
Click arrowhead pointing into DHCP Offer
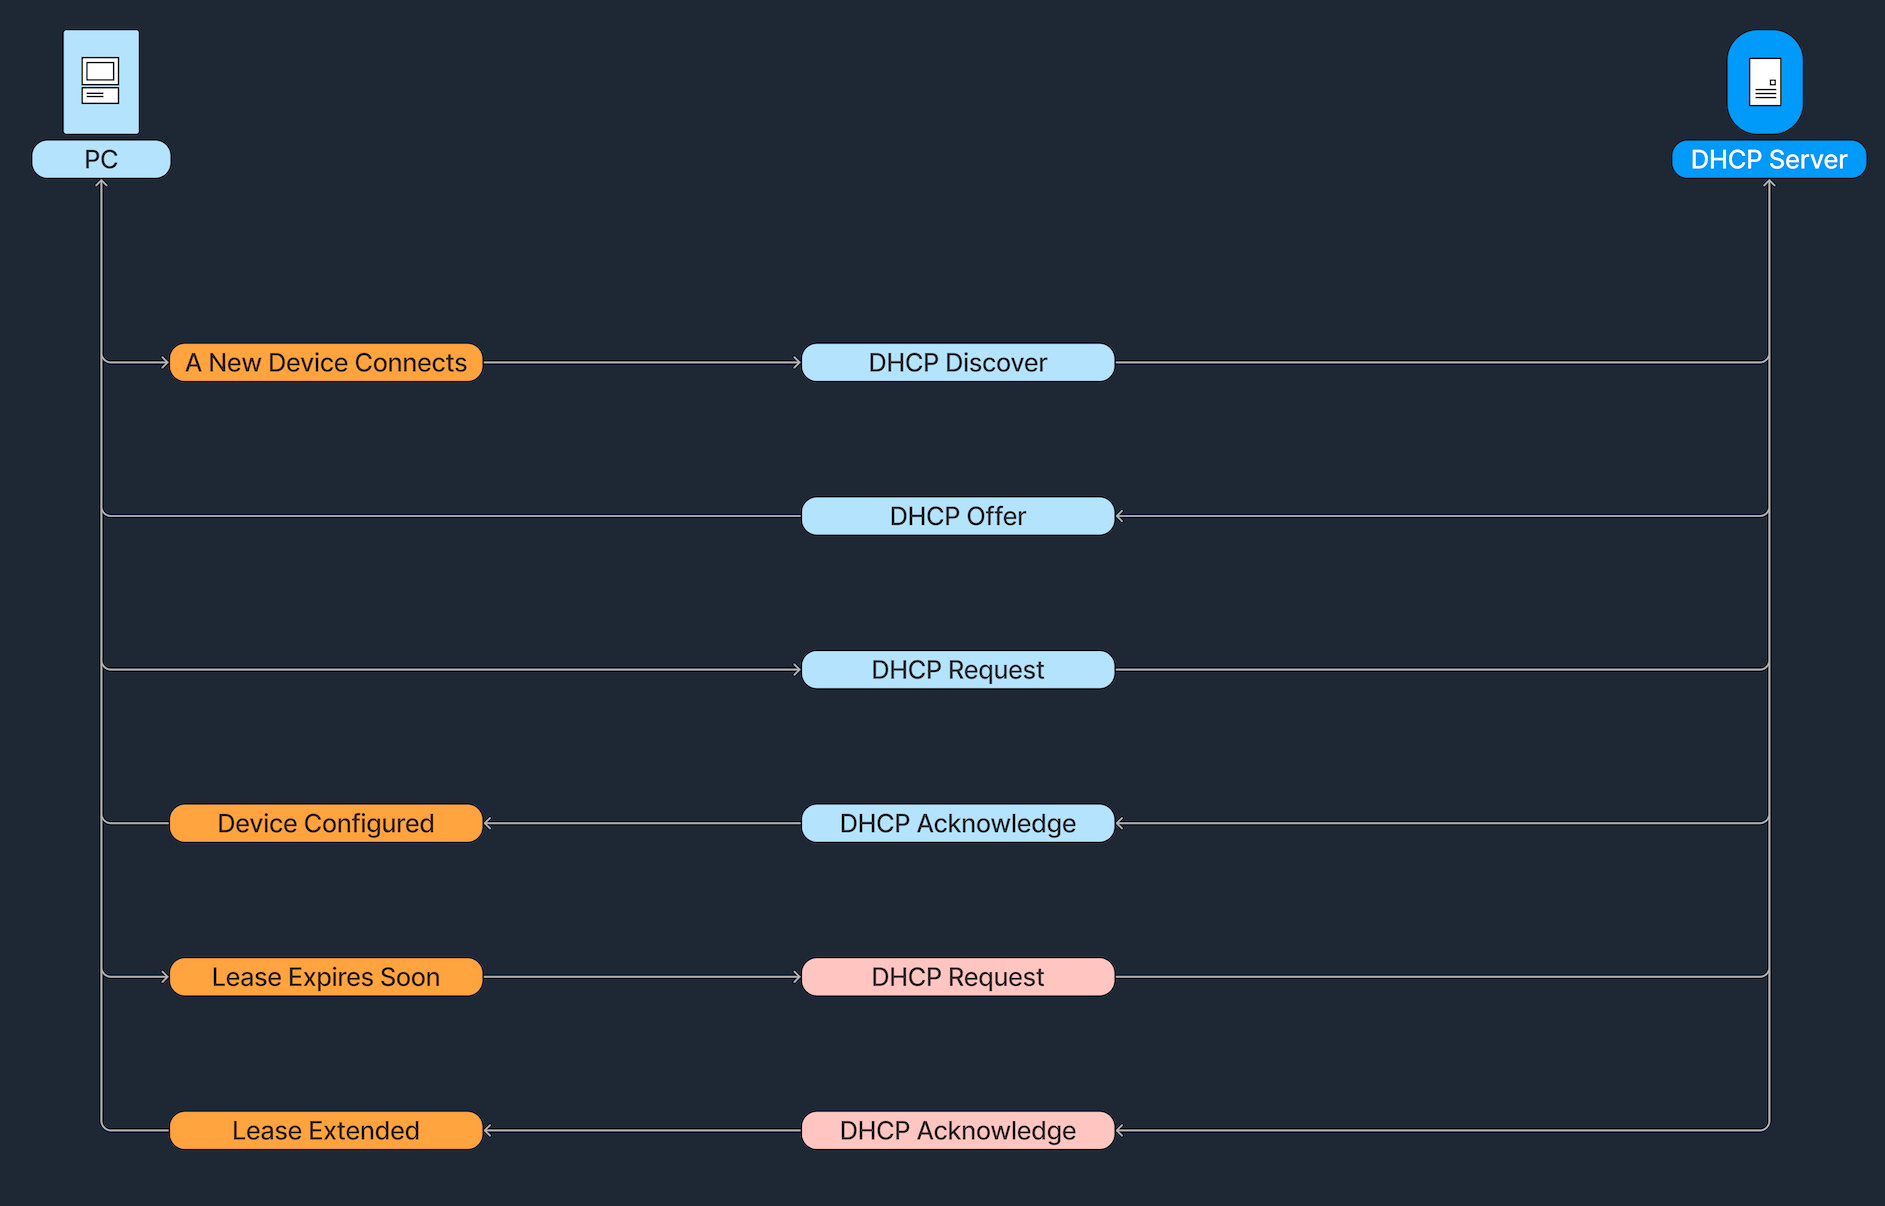[1120, 516]
